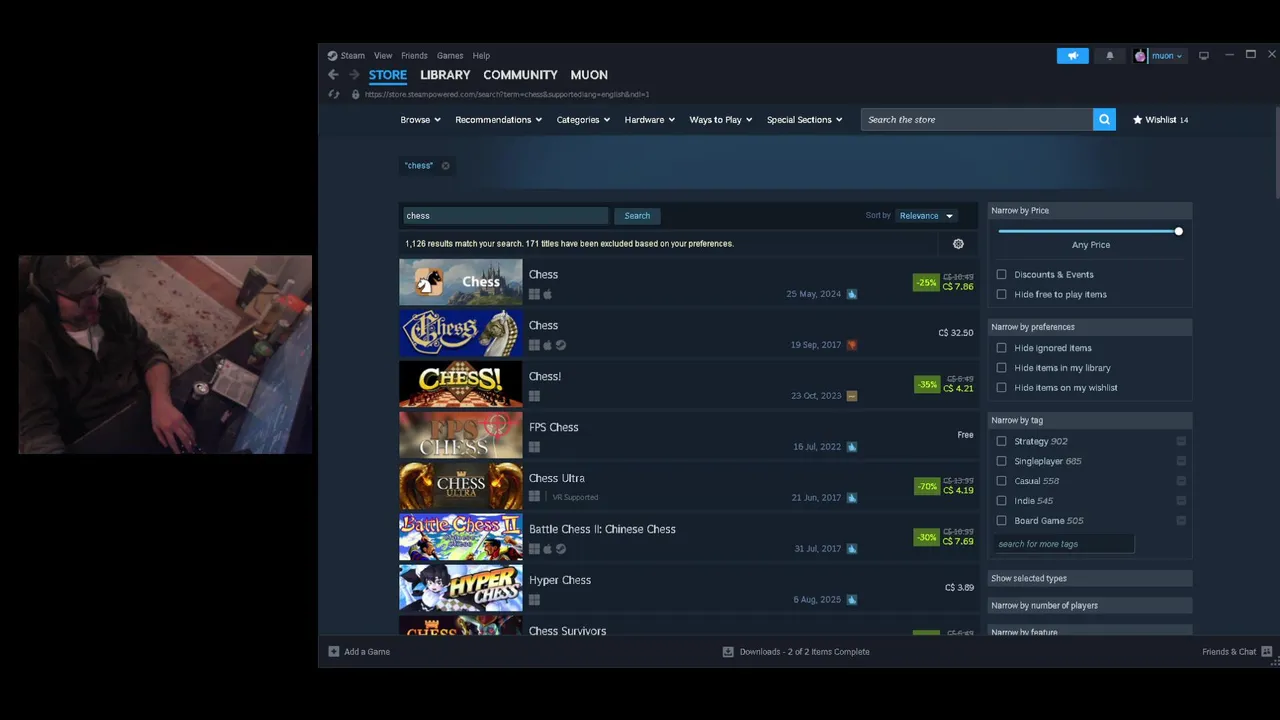Open search preferences gear icon
The width and height of the screenshot is (1280, 720).
958,244
